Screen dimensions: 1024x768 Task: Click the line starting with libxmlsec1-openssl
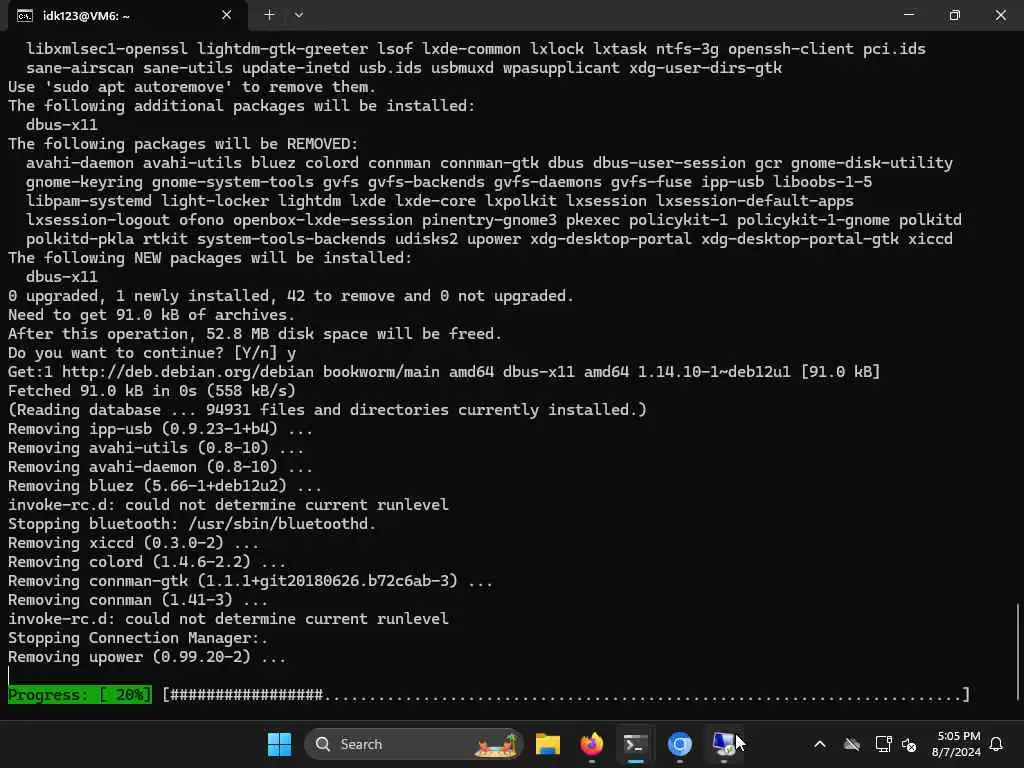click(475, 49)
